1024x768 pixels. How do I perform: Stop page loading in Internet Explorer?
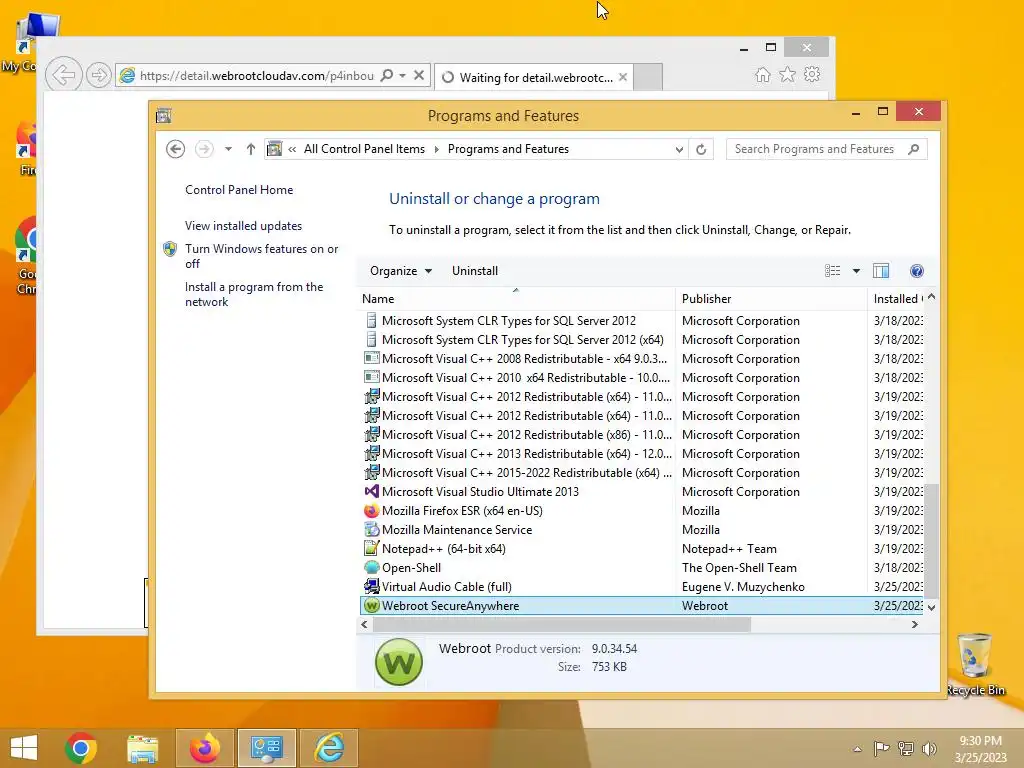pyautogui.click(x=419, y=75)
